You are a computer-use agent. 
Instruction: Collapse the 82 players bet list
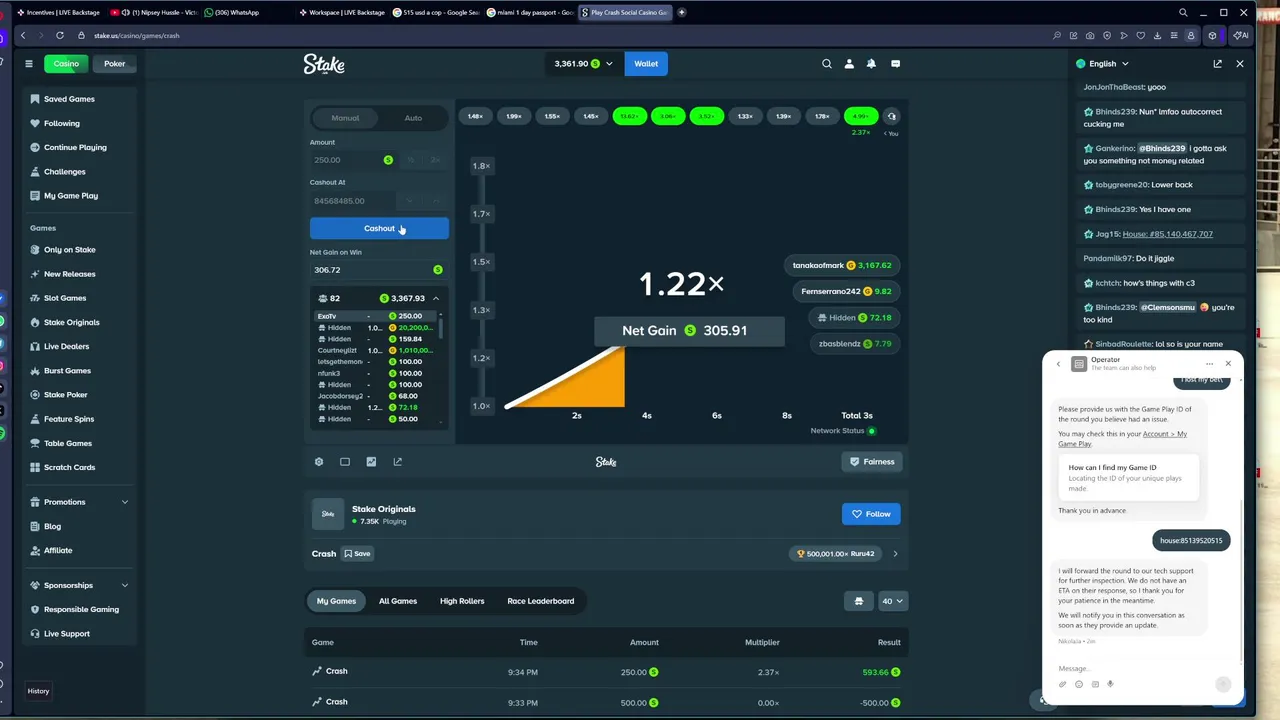[436, 298]
